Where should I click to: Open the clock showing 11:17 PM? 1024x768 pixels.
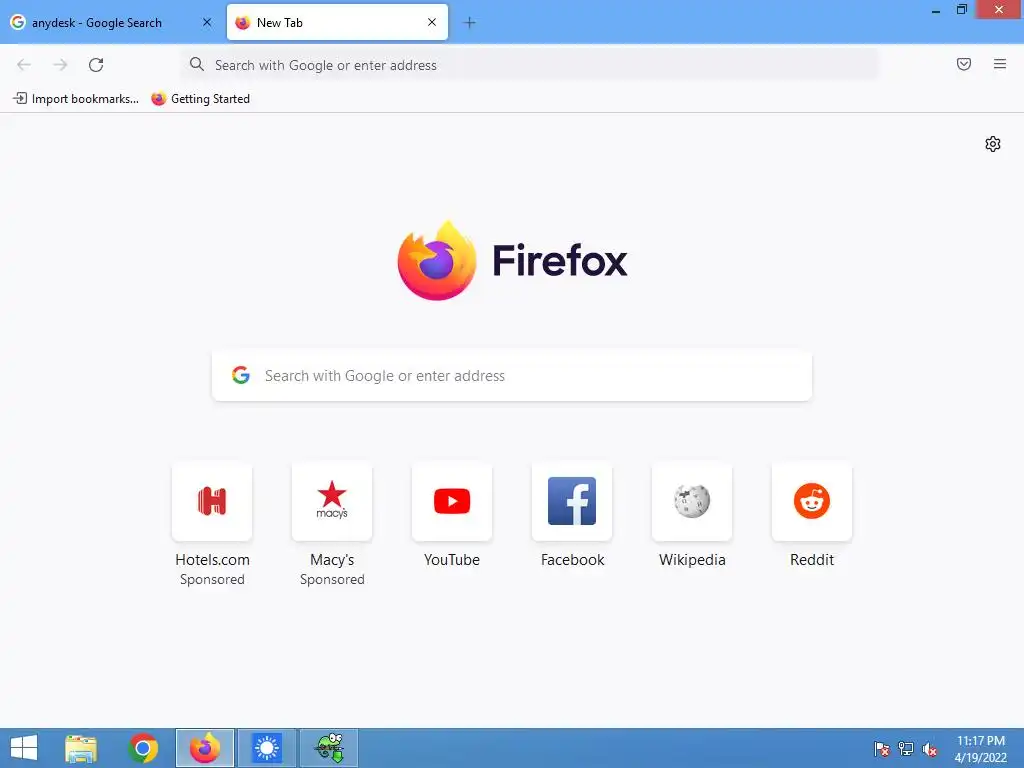click(x=980, y=749)
